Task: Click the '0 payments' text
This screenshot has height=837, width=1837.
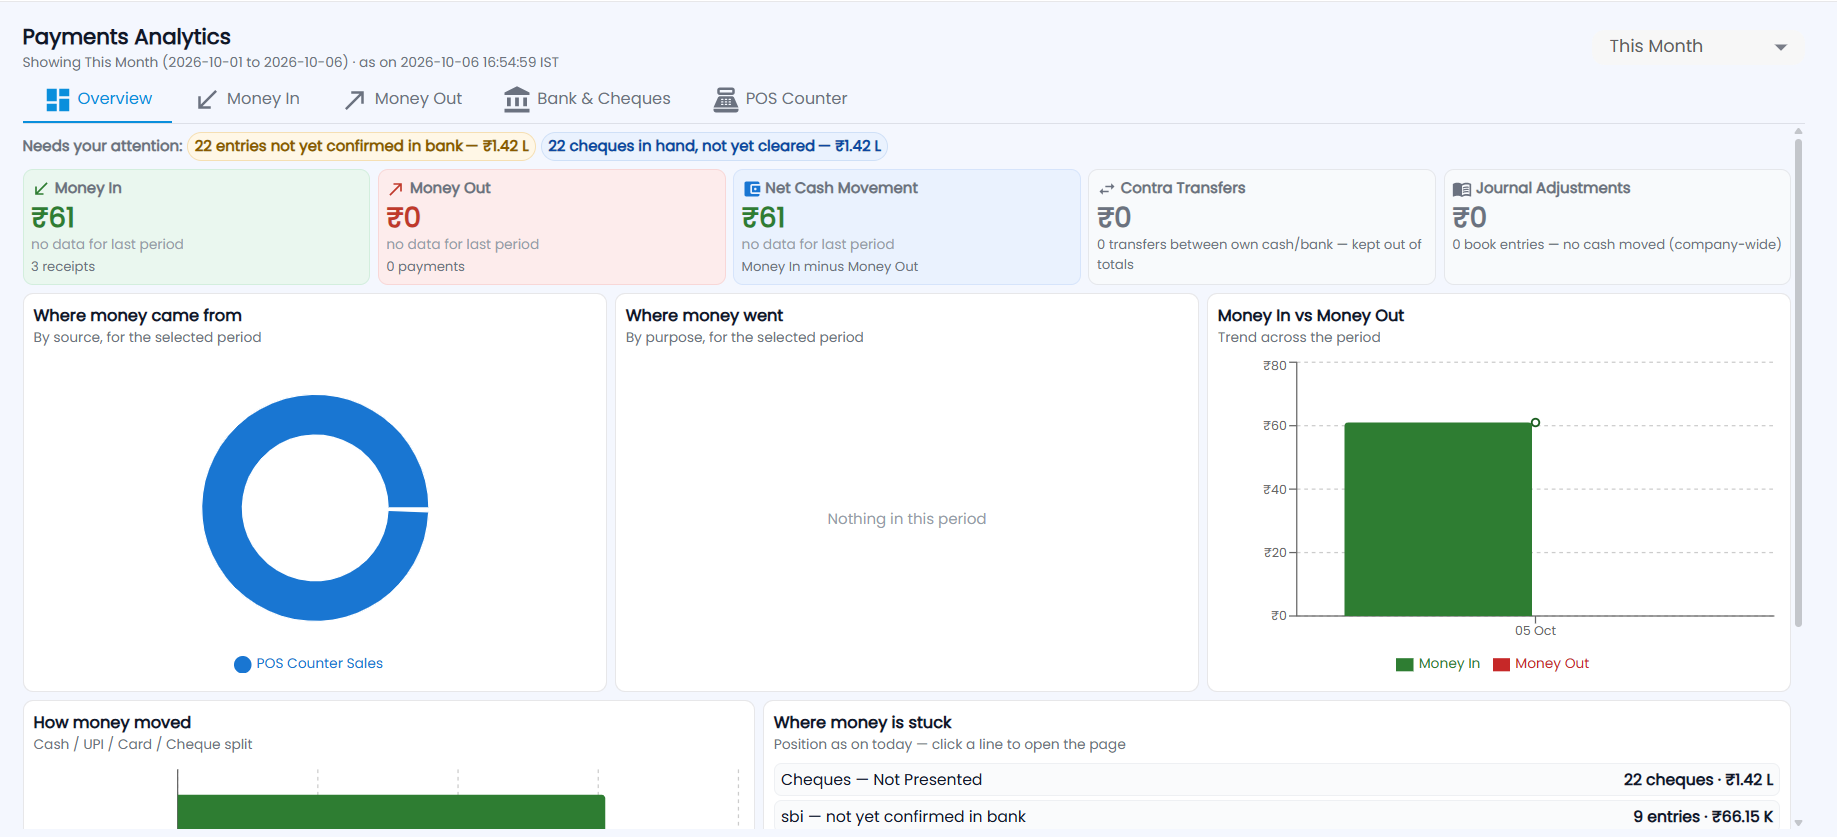Action: (x=426, y=267)
